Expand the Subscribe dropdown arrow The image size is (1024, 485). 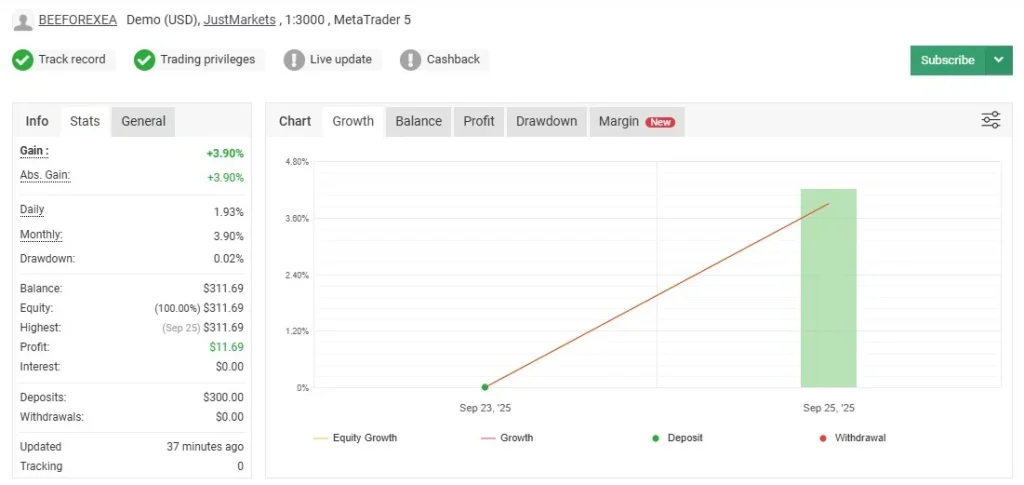(998, 60)
